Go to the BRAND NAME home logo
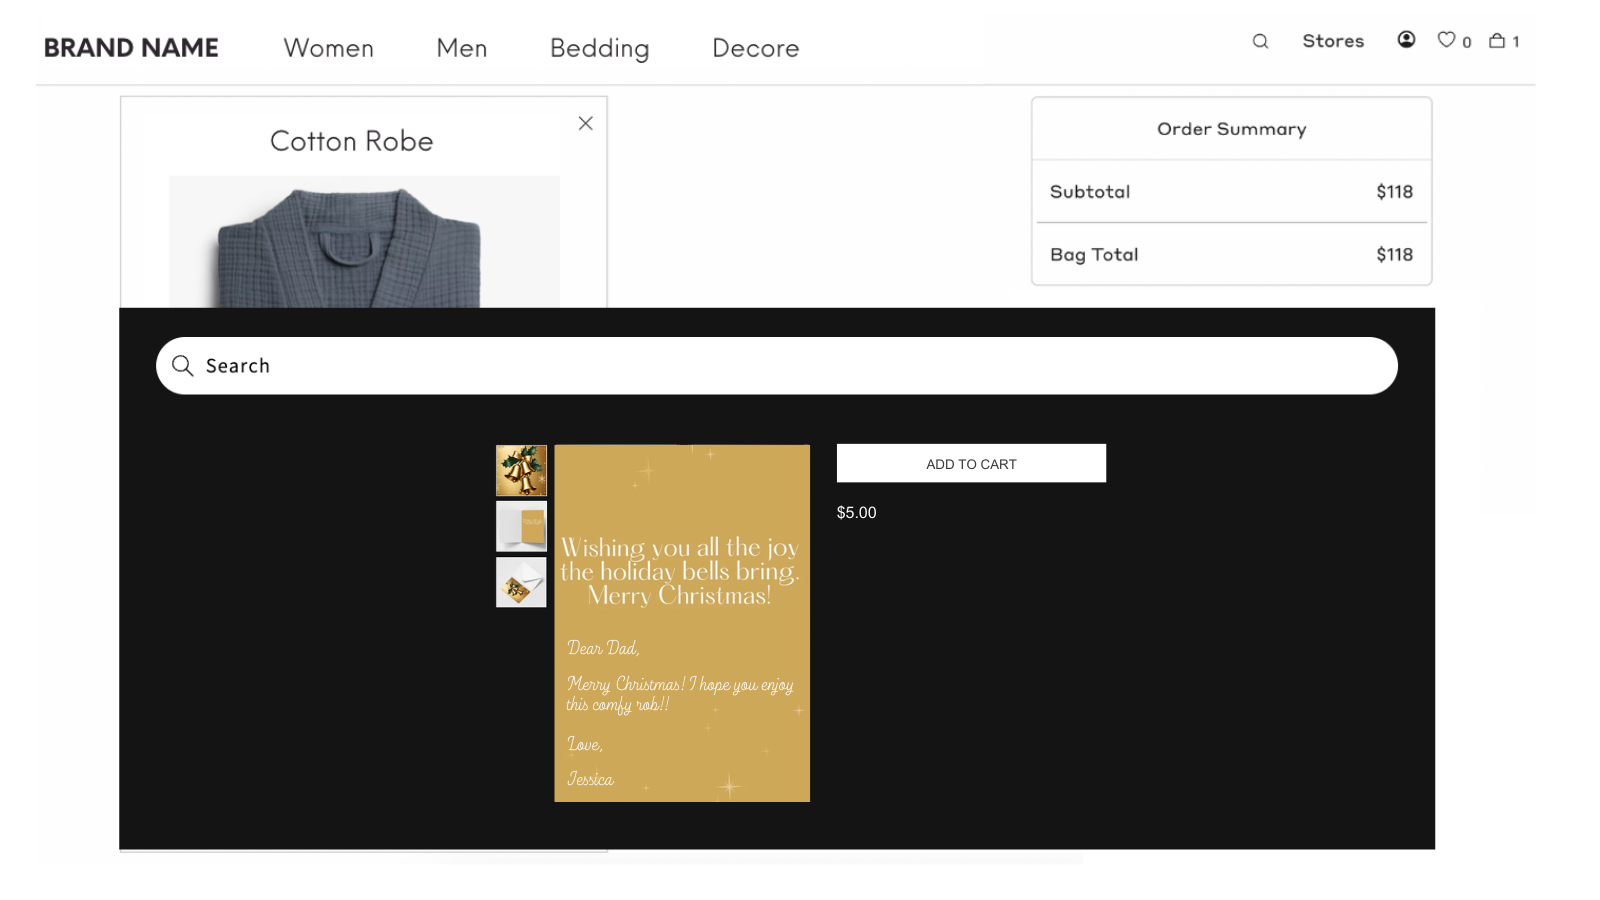This screenshot has height=900, width=1600. click(x=131, y=48)
